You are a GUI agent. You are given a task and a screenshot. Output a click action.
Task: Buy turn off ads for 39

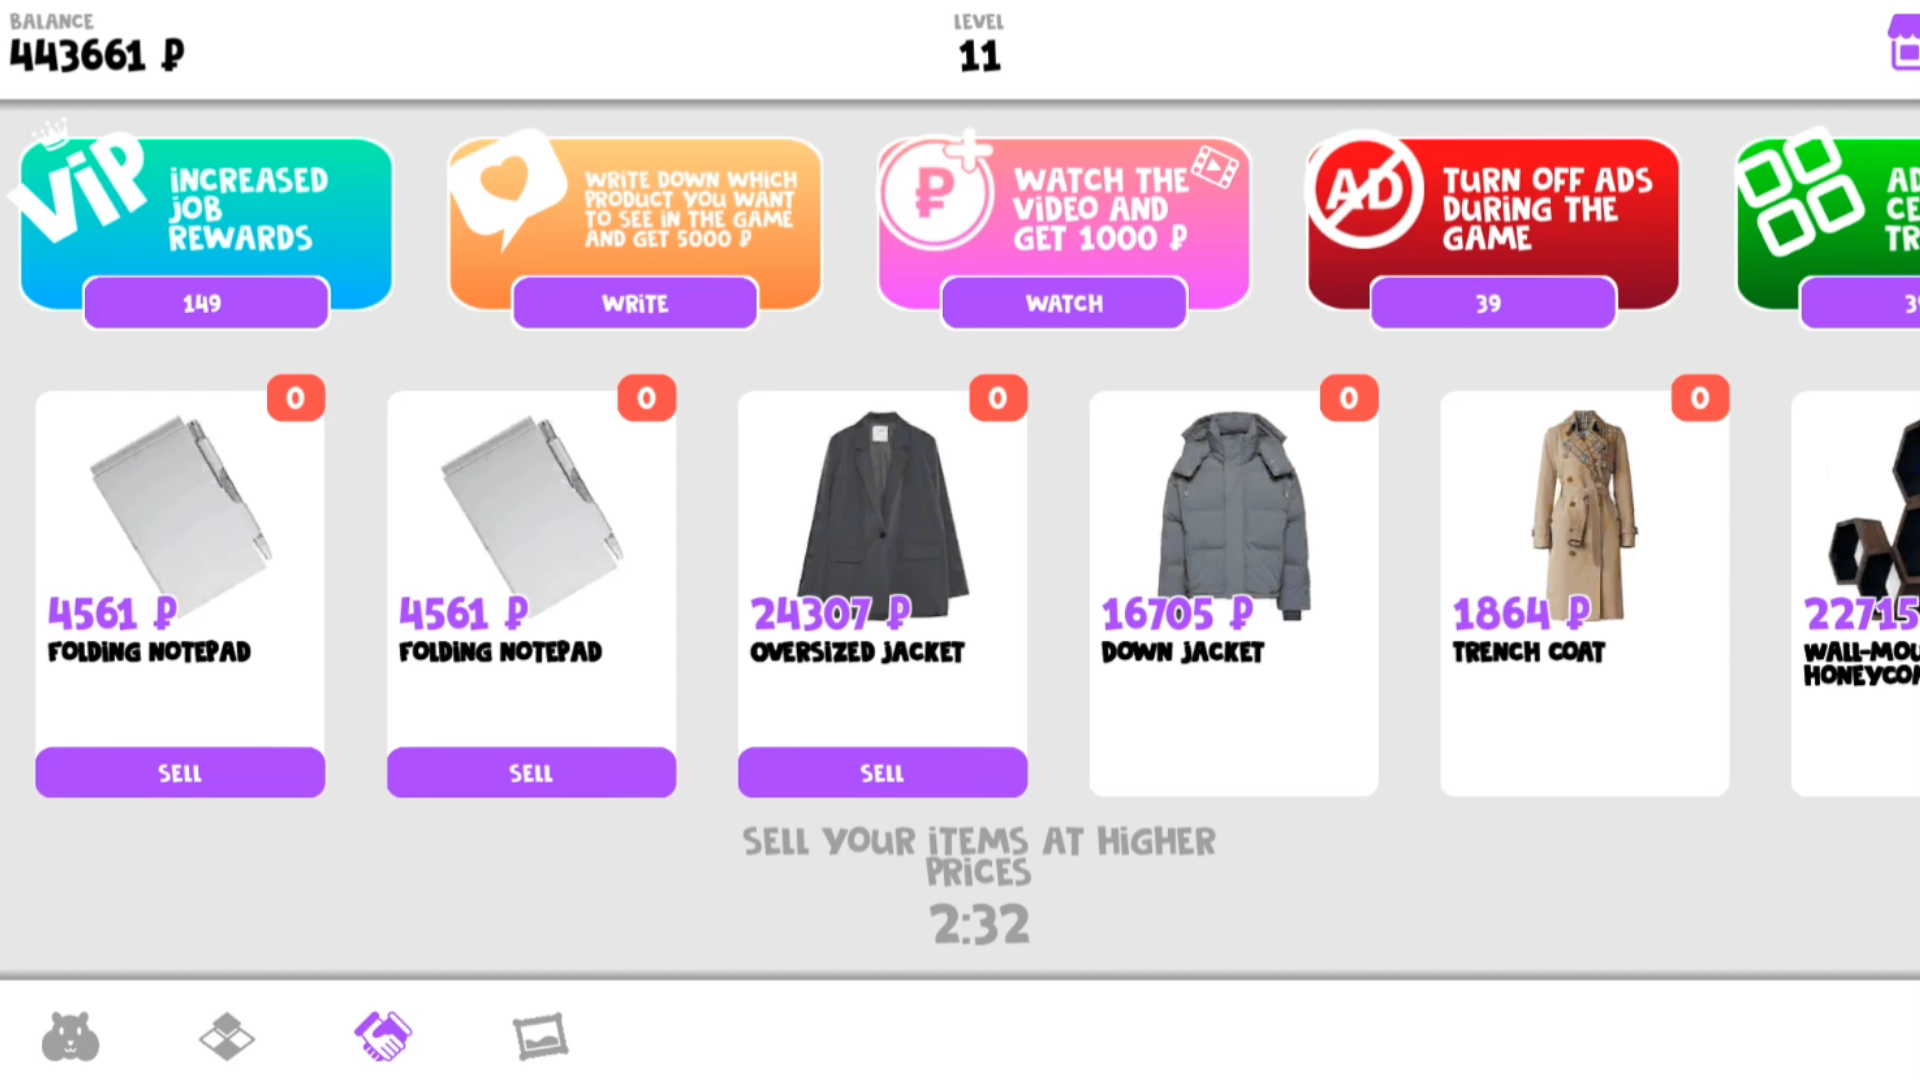pyautogui.click(x=1493, y=303)
